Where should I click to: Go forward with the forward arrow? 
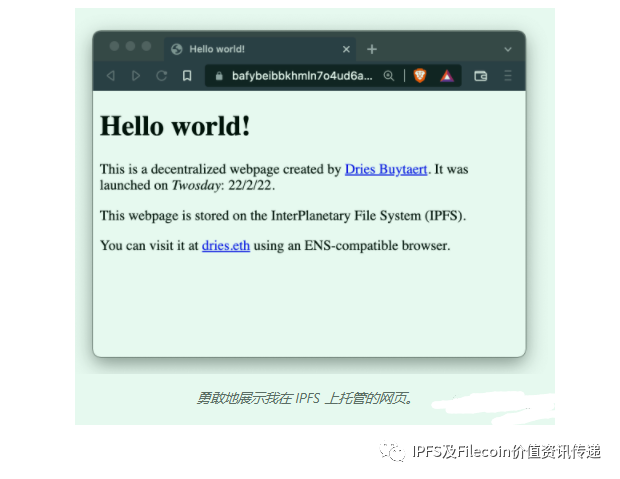click(136, 75)
